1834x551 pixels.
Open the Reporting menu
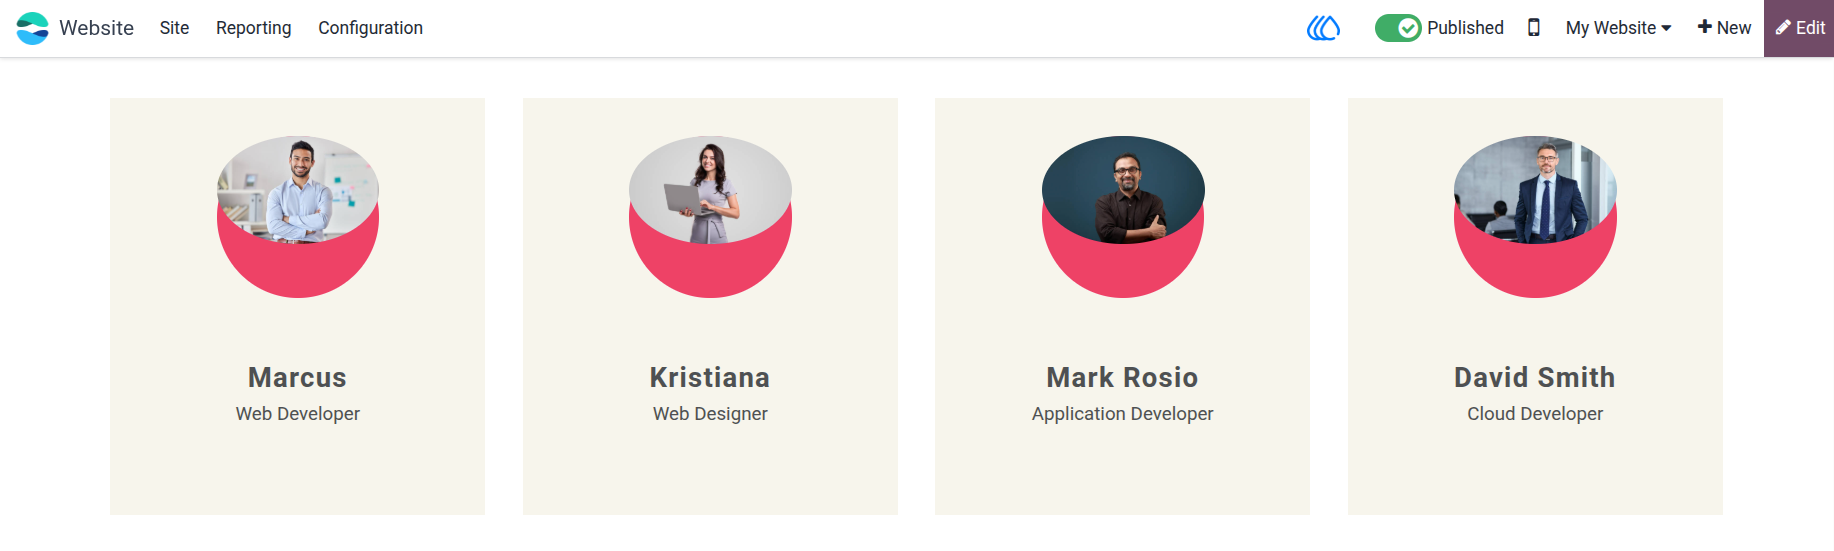(x=254, y=28)
